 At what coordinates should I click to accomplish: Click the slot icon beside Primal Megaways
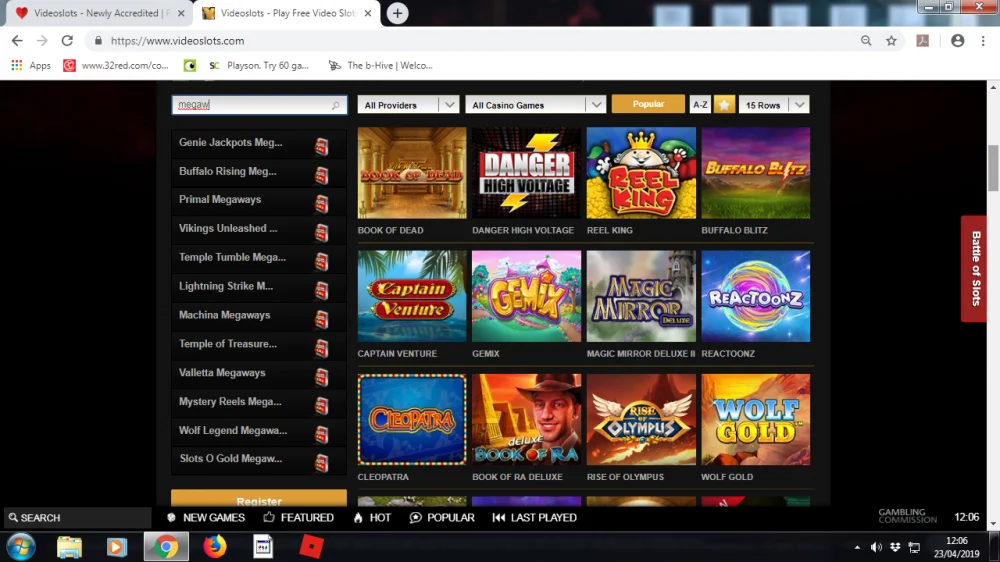tap(321, 204)
